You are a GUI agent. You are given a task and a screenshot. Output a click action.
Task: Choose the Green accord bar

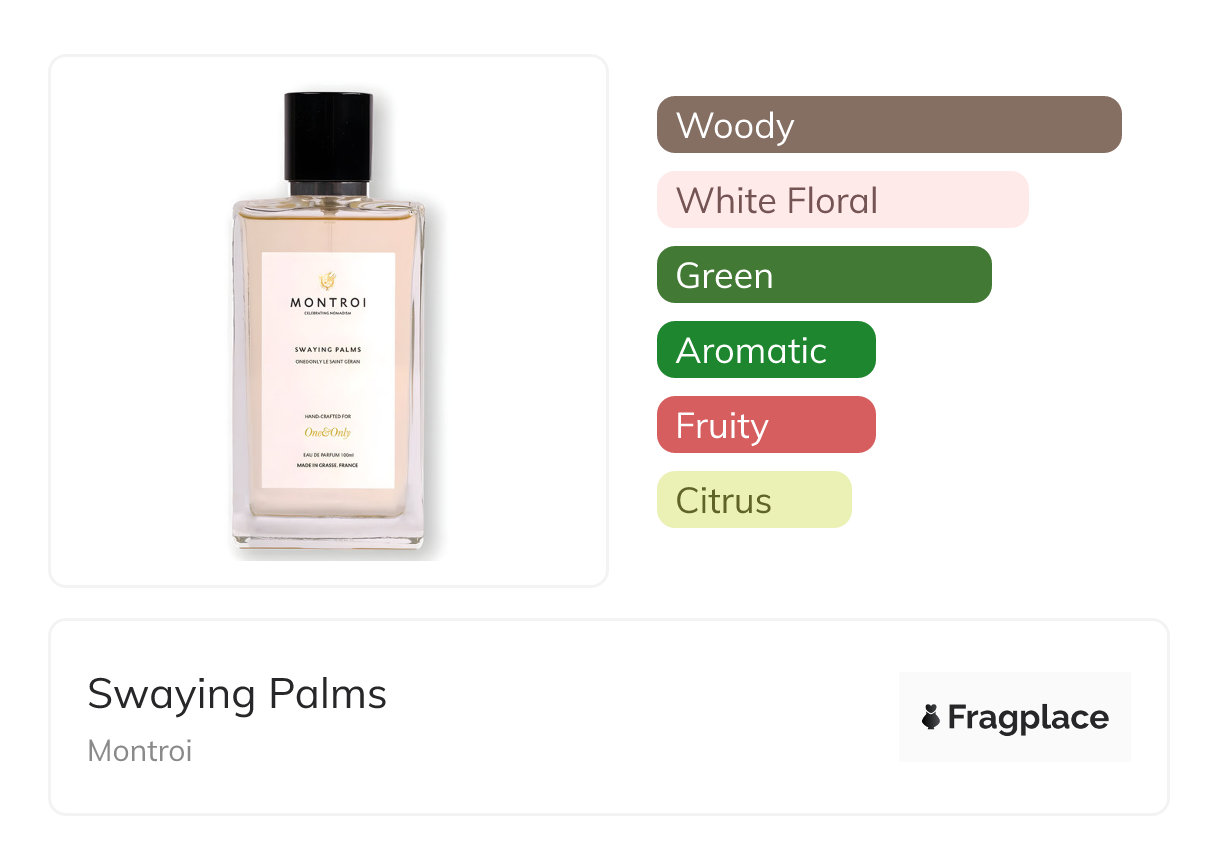click(824, 275)
